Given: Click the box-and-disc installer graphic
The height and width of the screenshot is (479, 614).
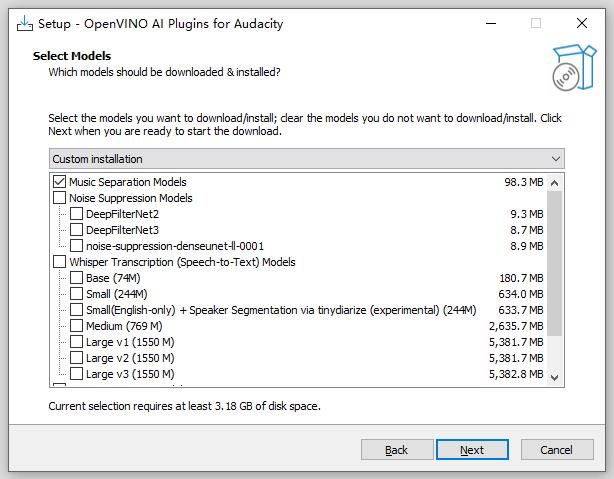Looking at the screenshot, I should pyautogui.click(x=574, y=68).
